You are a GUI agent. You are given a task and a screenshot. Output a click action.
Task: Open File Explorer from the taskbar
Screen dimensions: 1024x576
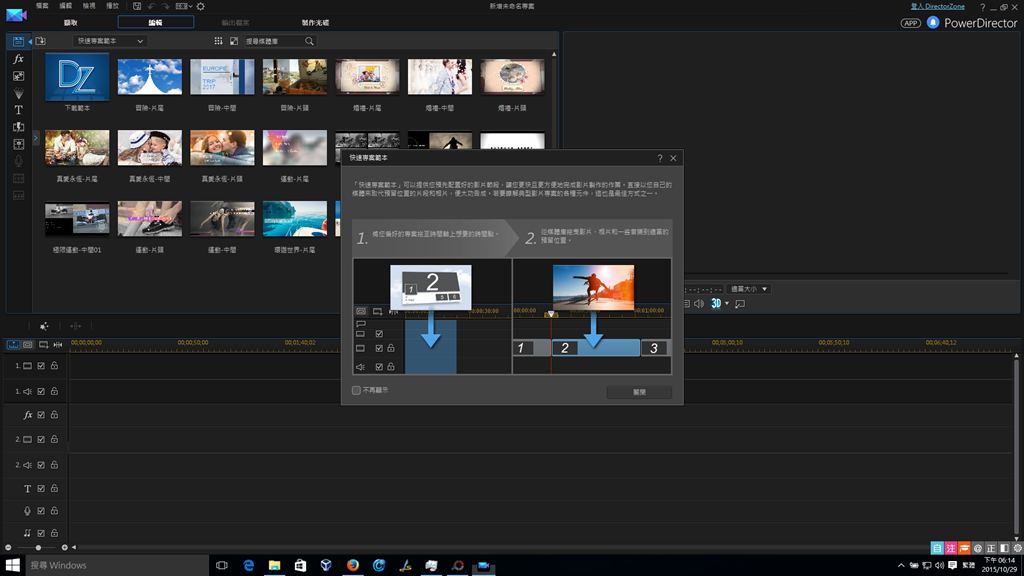pos(274,565)
